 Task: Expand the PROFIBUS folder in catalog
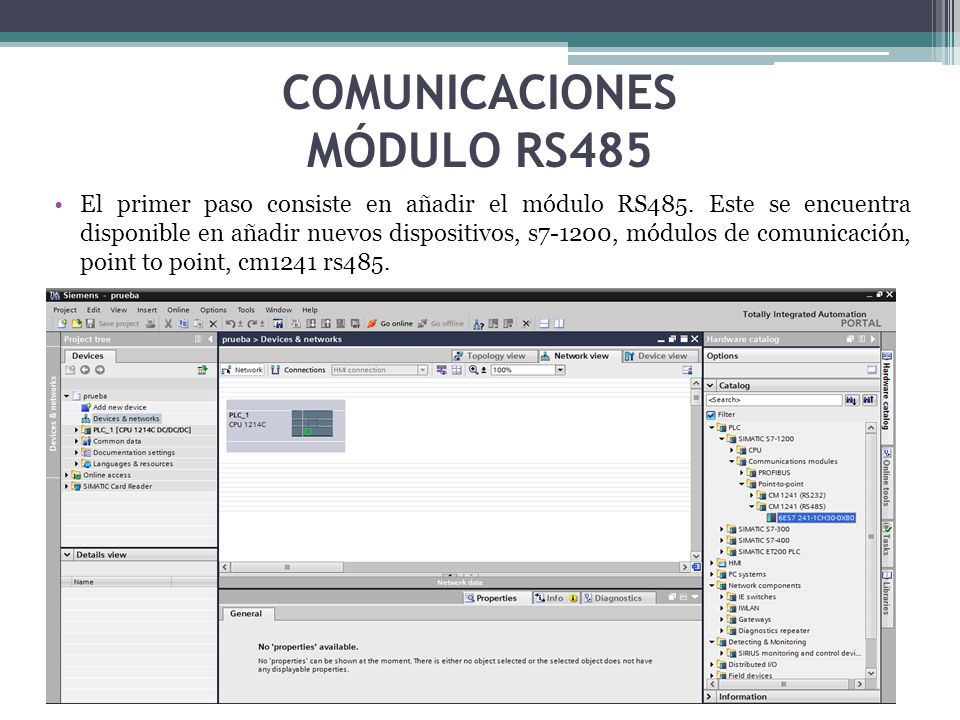click(x=741, y=473)
